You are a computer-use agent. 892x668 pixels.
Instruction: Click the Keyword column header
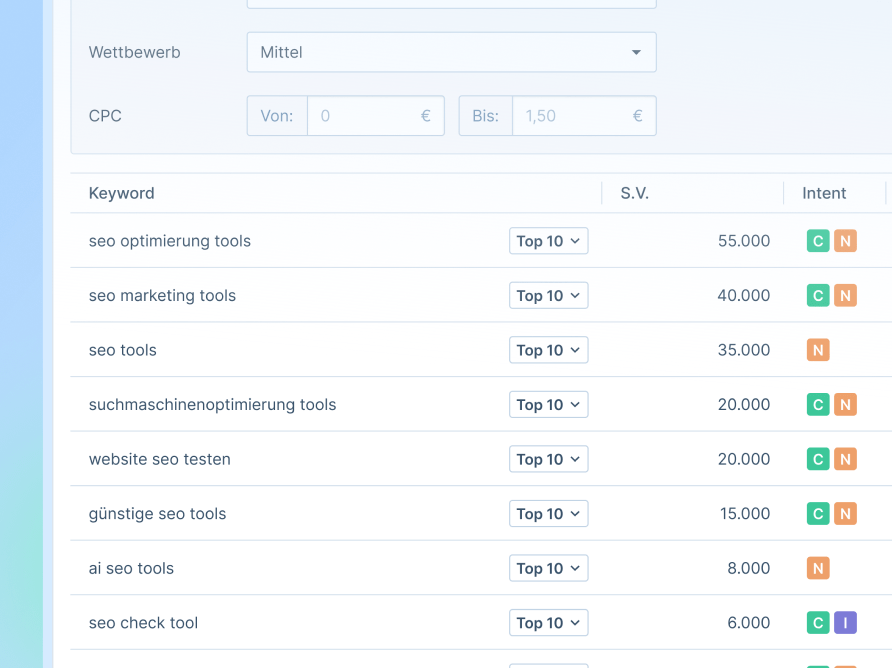pyautogui.click(x=121, y=193)
